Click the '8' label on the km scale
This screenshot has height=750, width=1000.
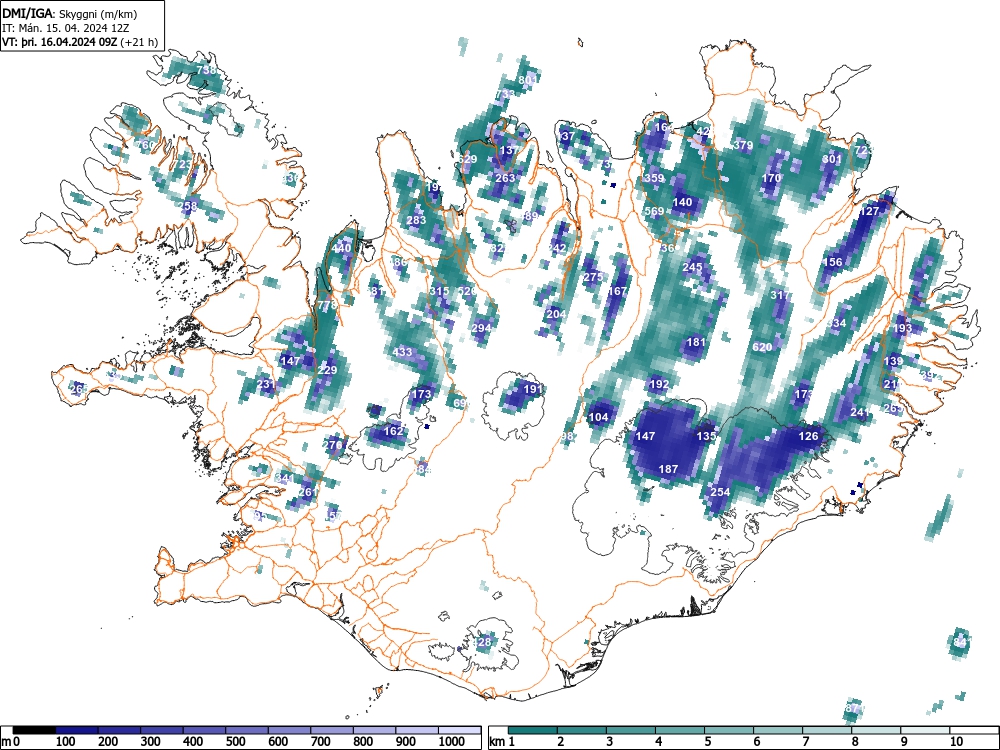tap(855, 742)
